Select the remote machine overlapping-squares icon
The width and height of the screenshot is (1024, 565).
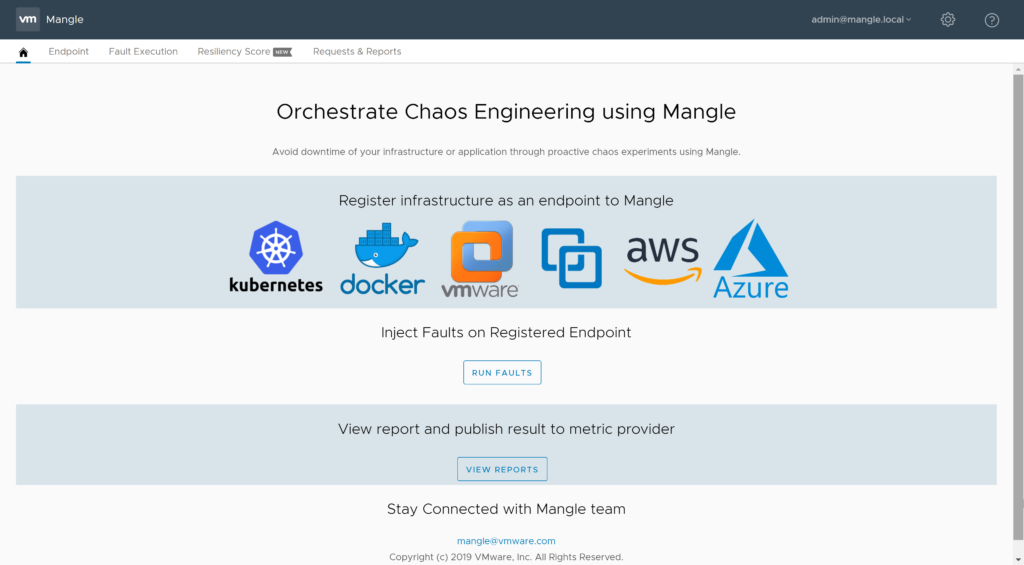571,258
